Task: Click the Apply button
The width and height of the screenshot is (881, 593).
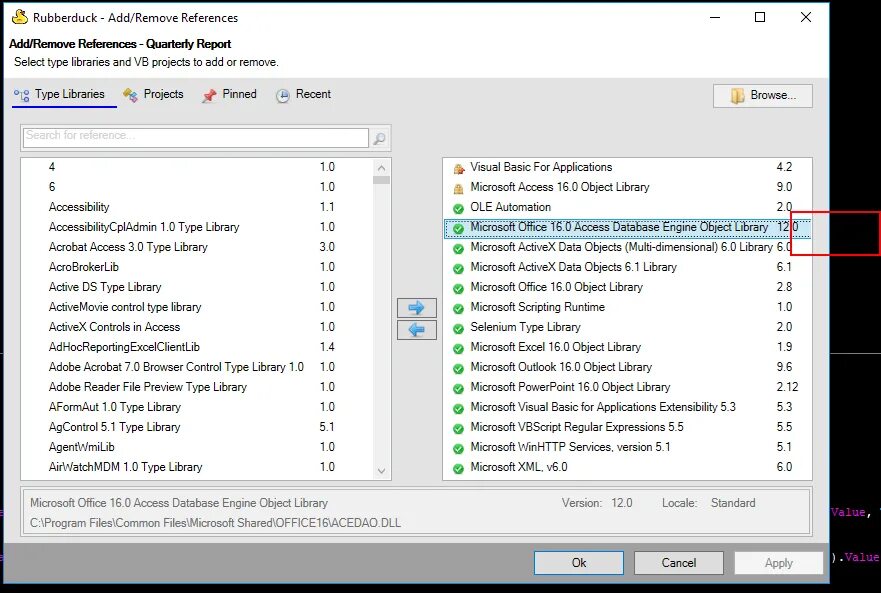Action: click(x=779, y=563)
